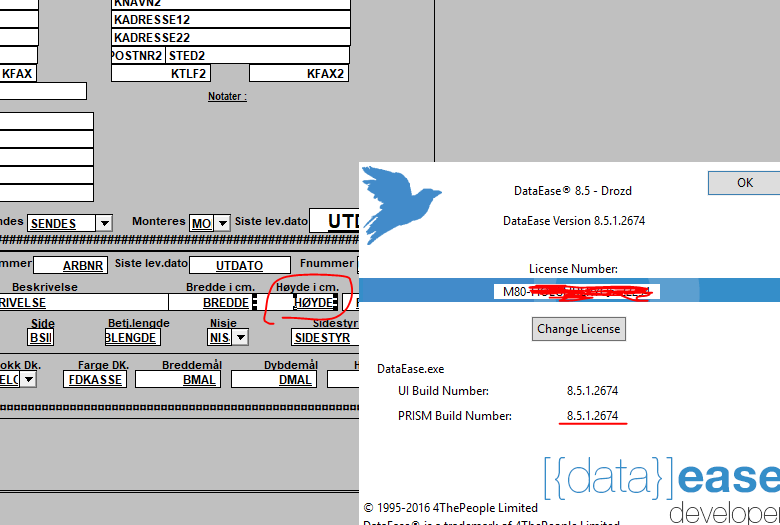Select the DMAL field
The width and height of the screenshot is (780, 525).
click(x=274, y=379)
